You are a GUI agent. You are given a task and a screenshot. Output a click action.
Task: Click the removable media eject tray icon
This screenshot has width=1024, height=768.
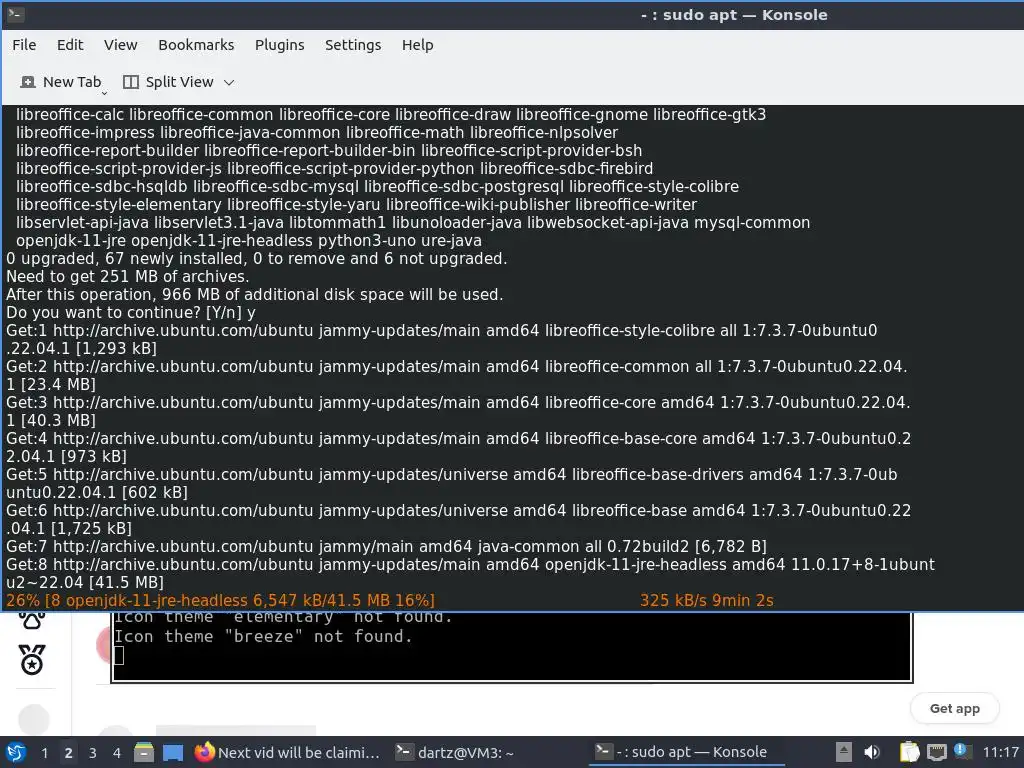coord(844,752)
